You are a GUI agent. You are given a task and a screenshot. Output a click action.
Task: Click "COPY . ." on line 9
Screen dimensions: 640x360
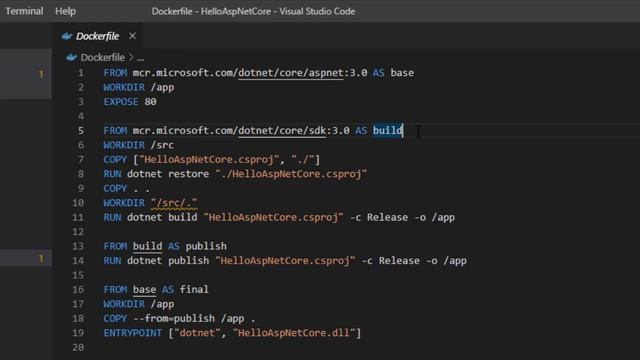point(127,189)
